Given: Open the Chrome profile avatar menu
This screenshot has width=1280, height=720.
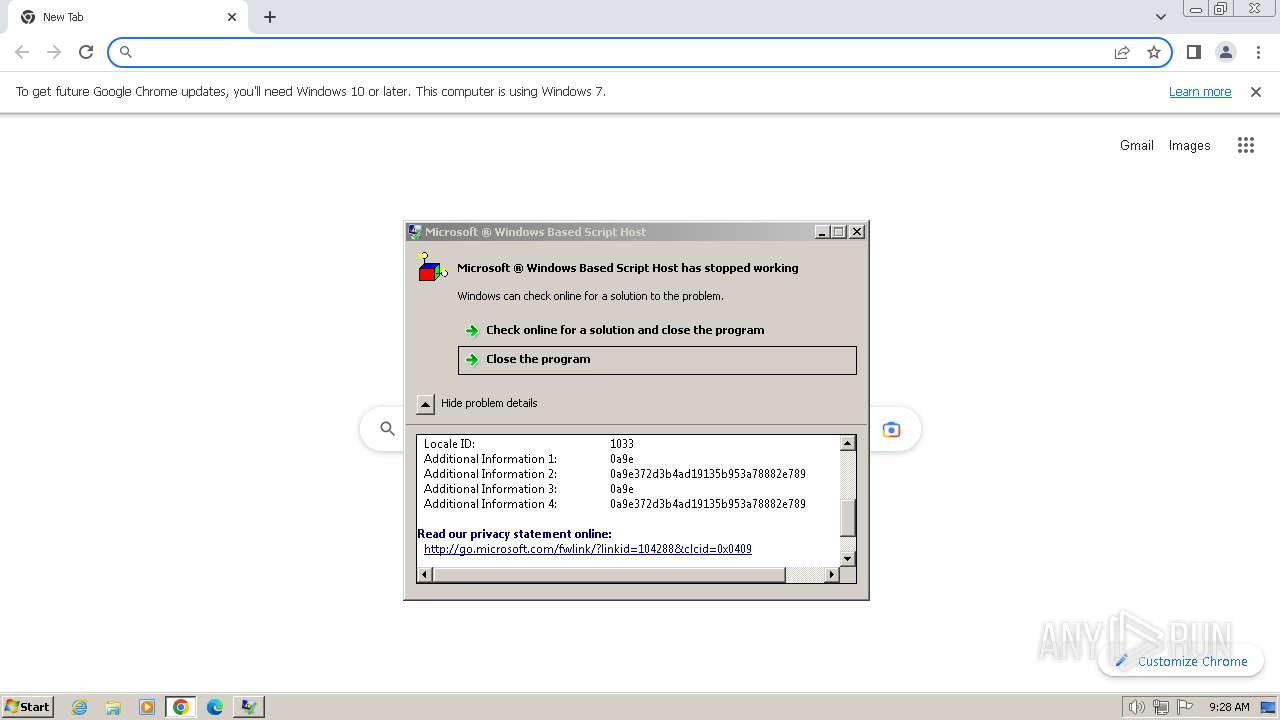Looking at the screenshot, I should coord(1226,52).
